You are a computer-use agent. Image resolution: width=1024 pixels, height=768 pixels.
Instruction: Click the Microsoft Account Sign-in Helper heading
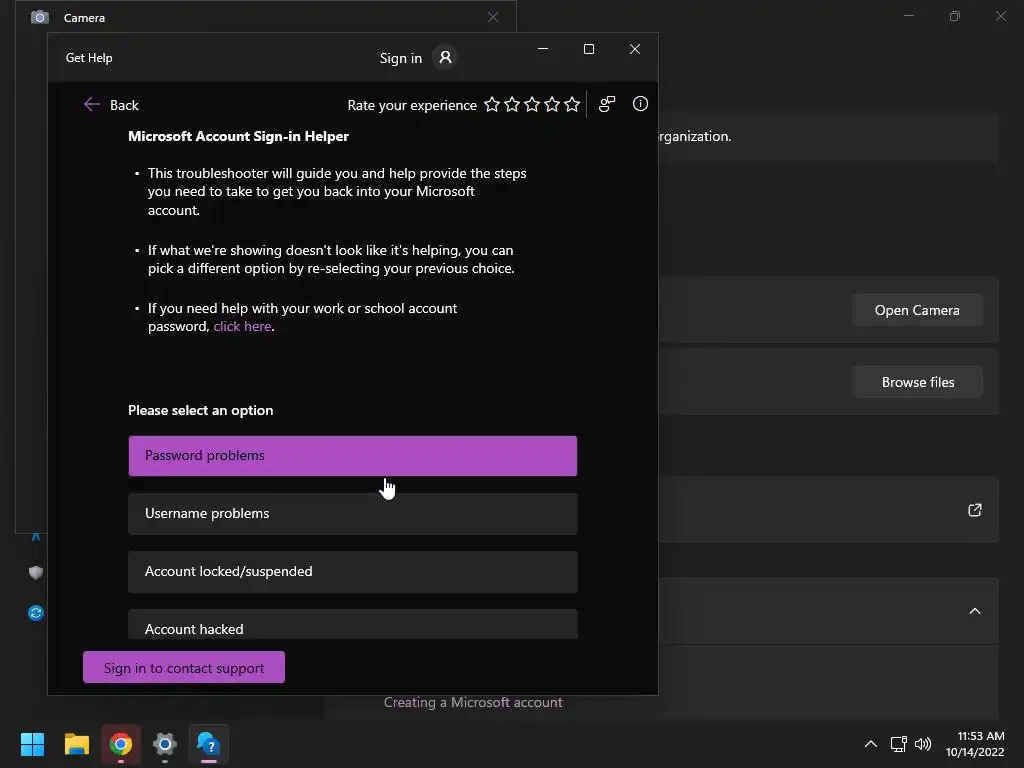pyautogui.click(x=238, y=136)
